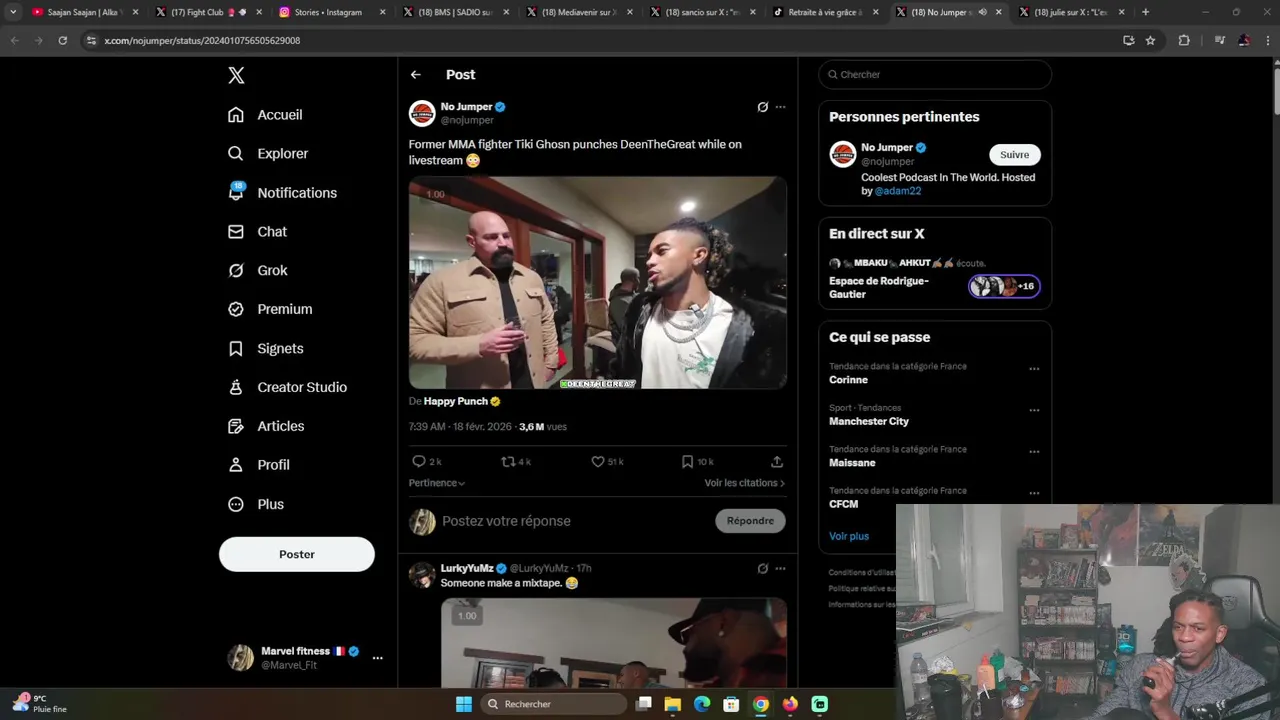Click reply icon with 2 k count
This screenshot has width=1280, height=720.
pos(419,462)
